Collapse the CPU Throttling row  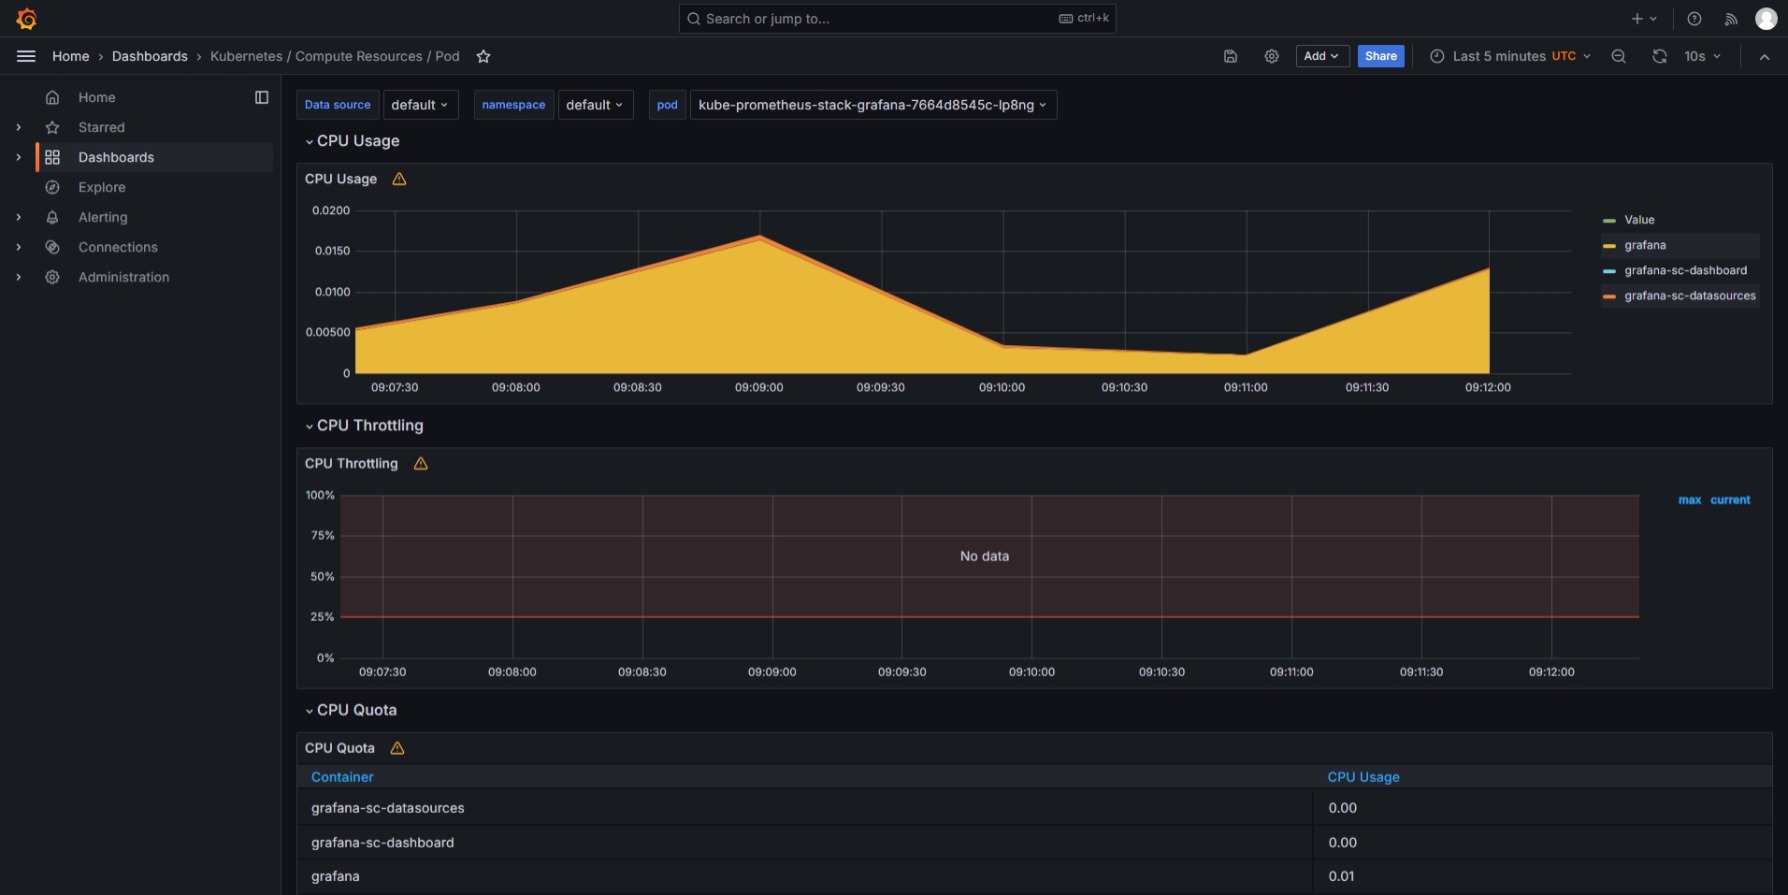364,426
